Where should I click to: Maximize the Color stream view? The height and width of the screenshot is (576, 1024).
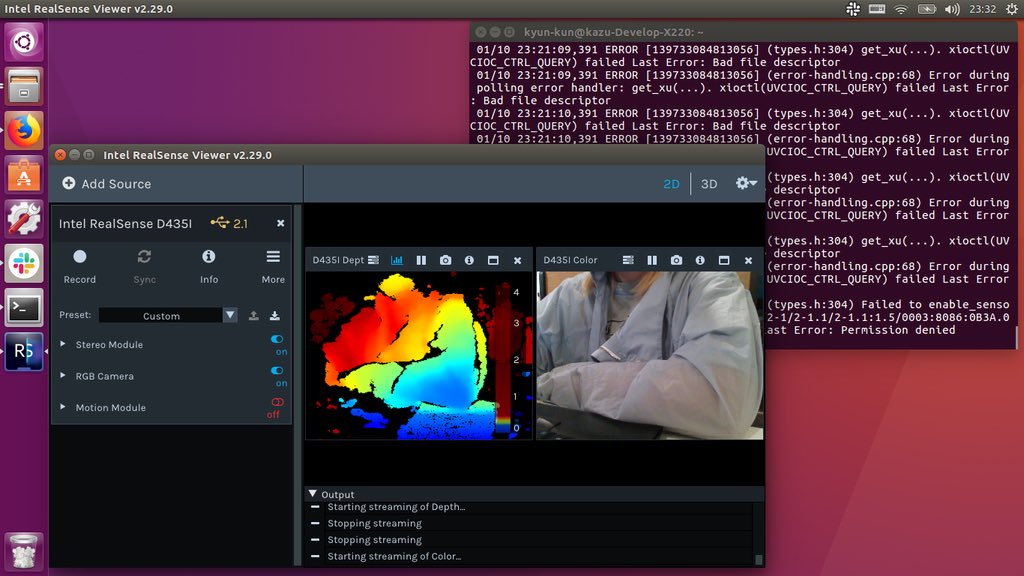(x=724, y=260)
